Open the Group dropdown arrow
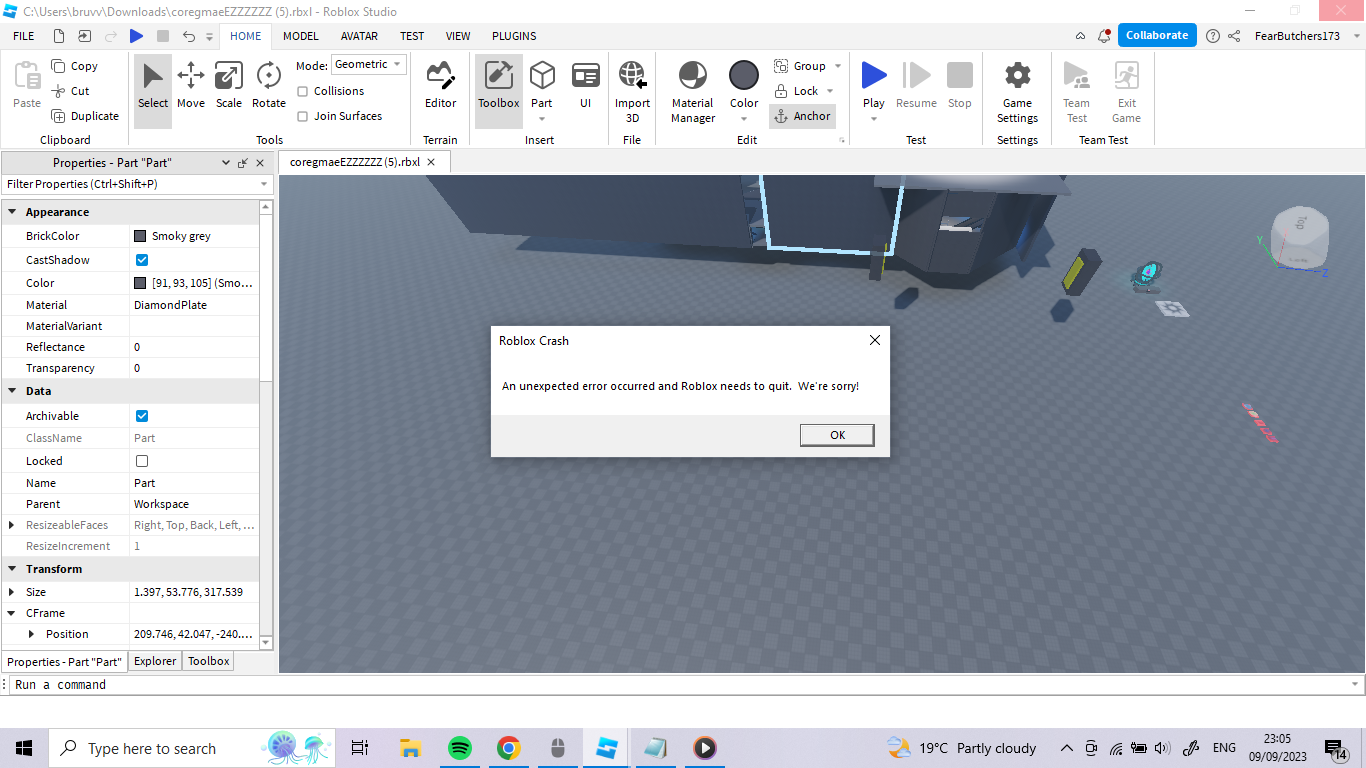 [x=838, y=66]
